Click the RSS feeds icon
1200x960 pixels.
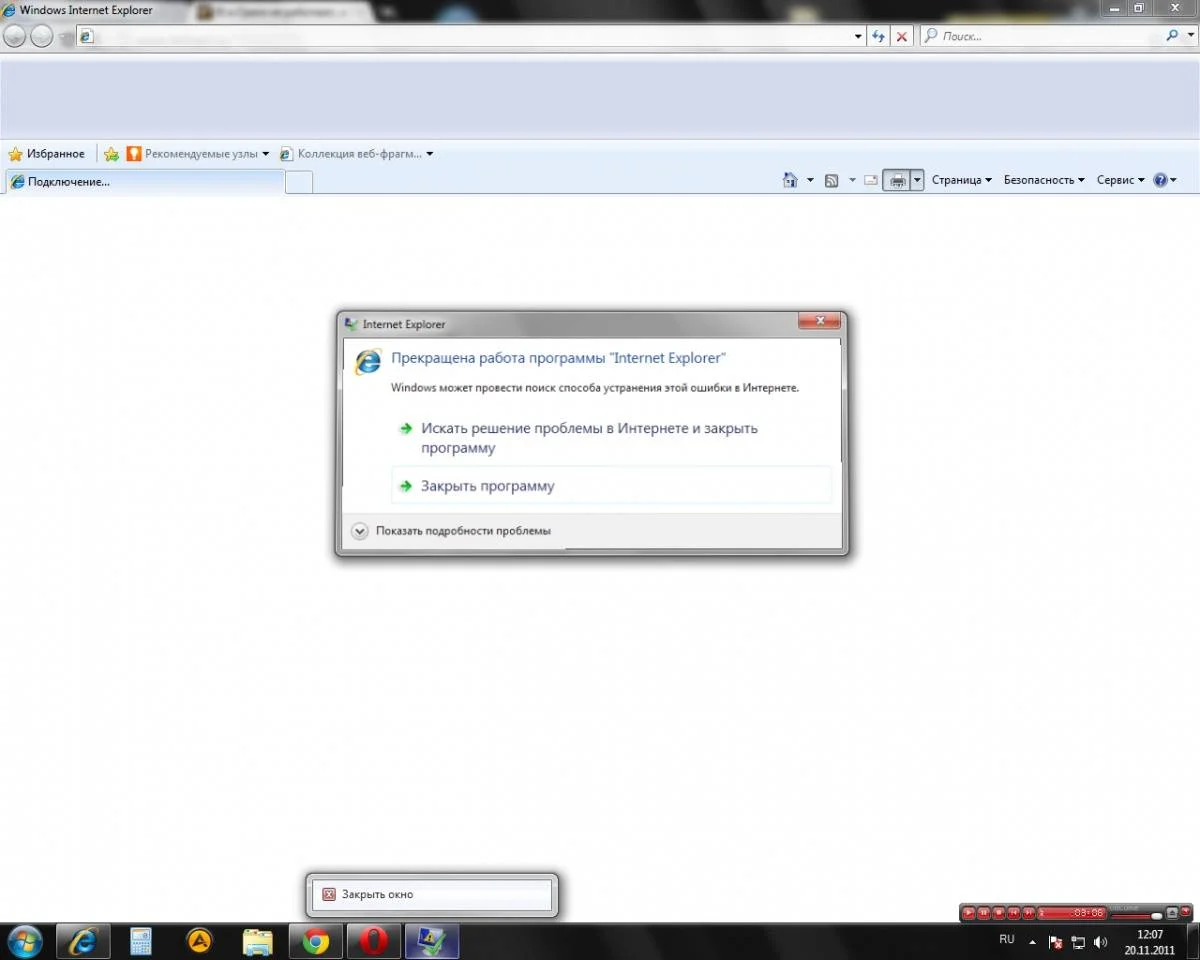click(x=831, y=180)
